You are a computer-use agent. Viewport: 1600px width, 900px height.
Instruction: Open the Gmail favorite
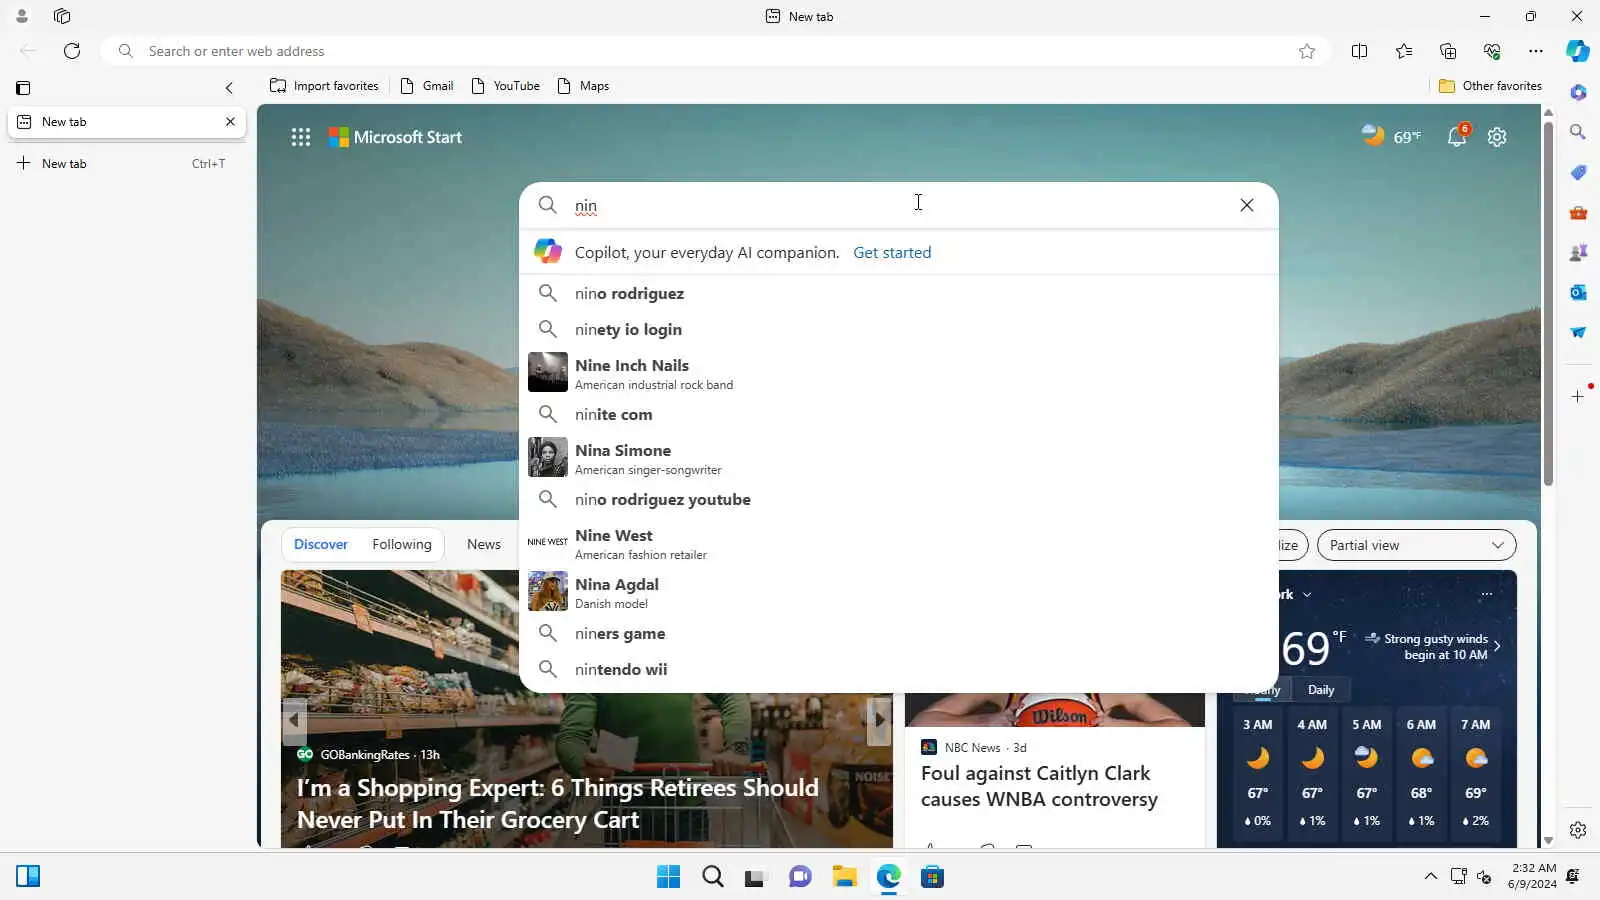427,86
